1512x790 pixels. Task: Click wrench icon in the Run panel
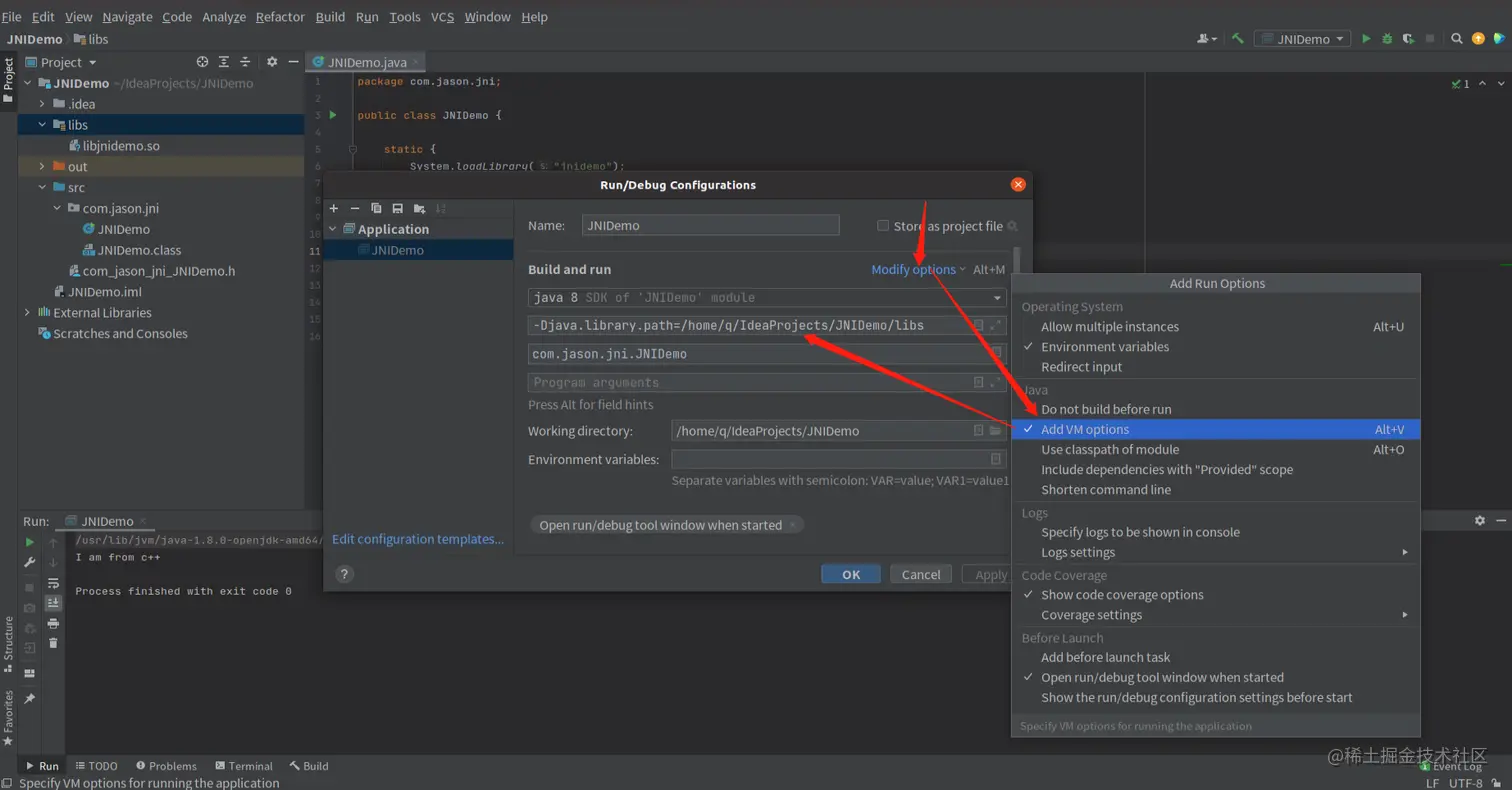point(30,563)
